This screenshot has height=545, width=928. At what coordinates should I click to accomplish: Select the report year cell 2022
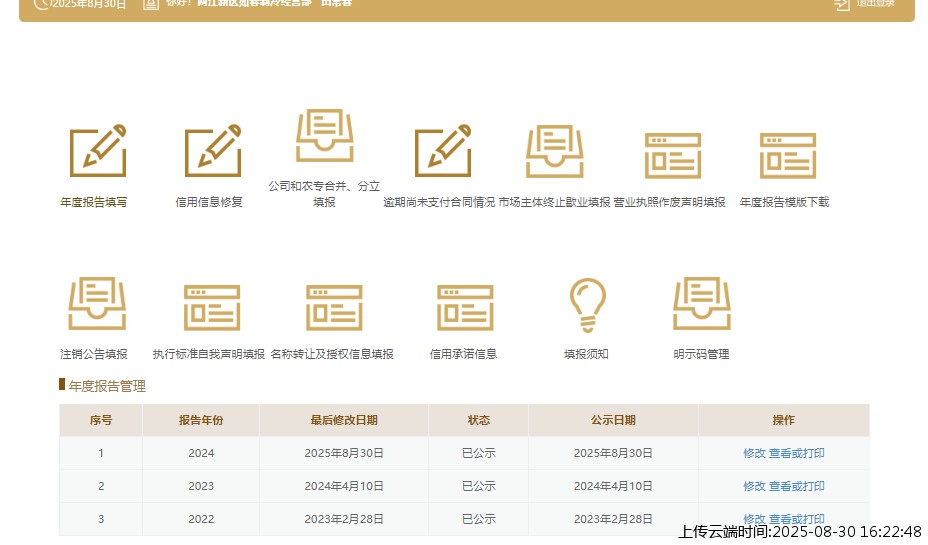(201, 520)
